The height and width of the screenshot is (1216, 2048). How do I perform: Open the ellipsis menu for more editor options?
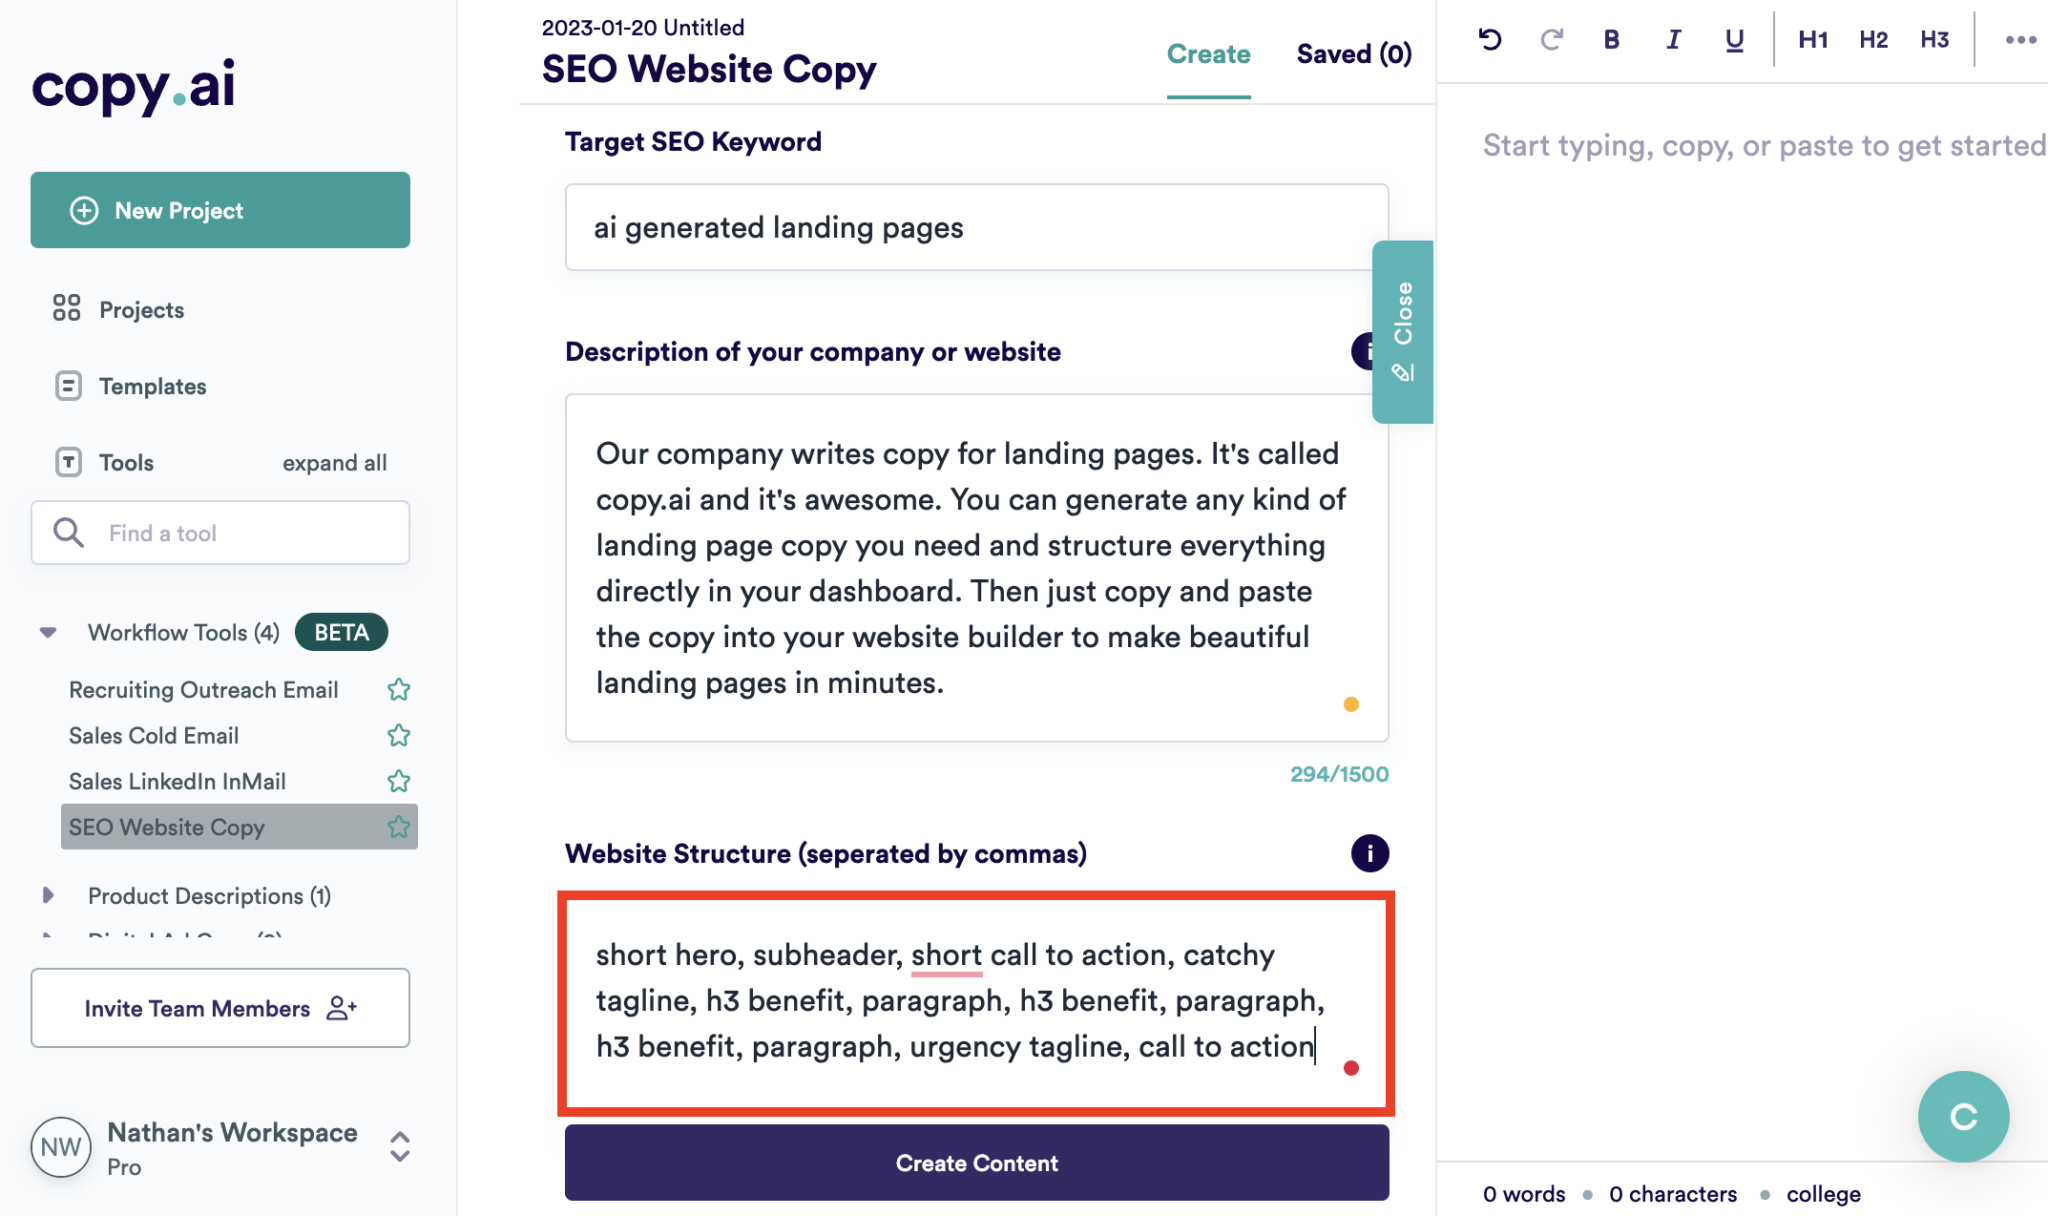point(2021,39)
